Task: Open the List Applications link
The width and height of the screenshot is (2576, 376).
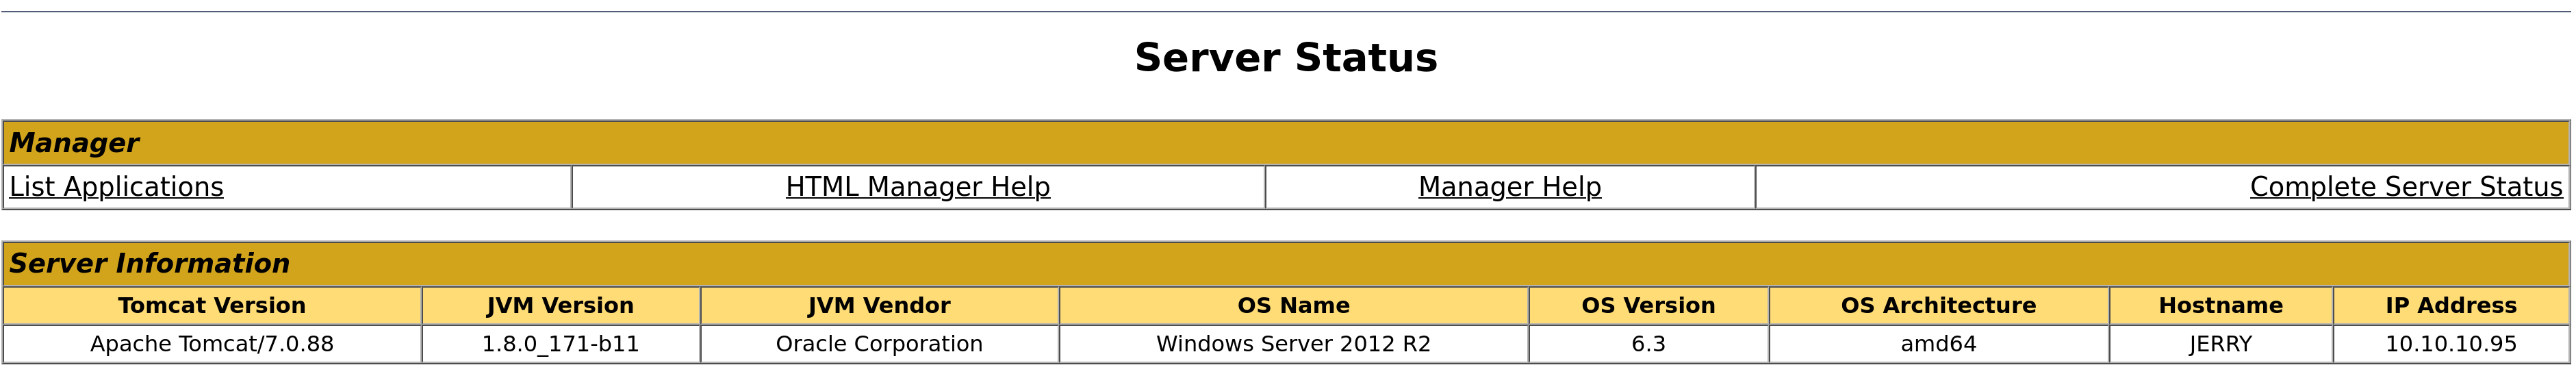Action: click(117, 187)
